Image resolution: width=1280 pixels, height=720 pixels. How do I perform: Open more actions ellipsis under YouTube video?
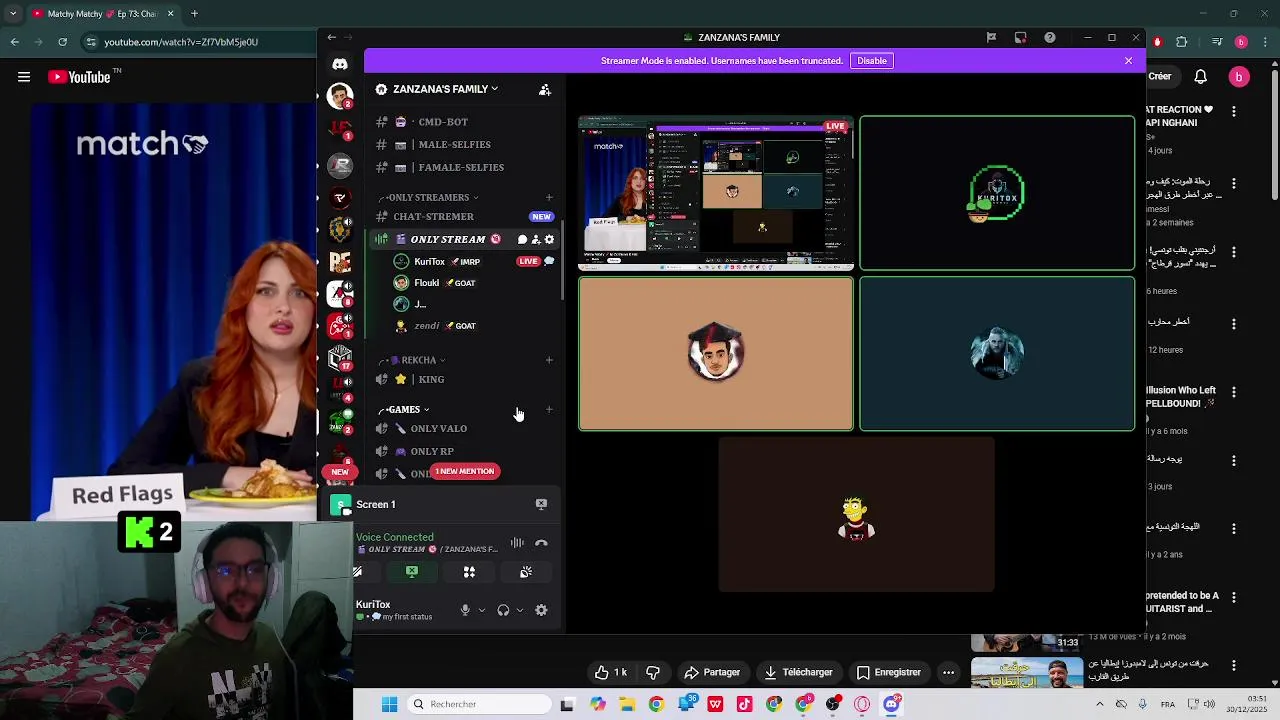click(948, 672)
